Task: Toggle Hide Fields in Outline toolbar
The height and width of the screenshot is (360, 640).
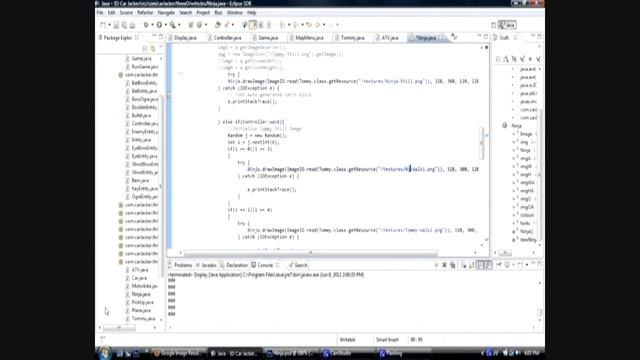Action: point(514,60)
